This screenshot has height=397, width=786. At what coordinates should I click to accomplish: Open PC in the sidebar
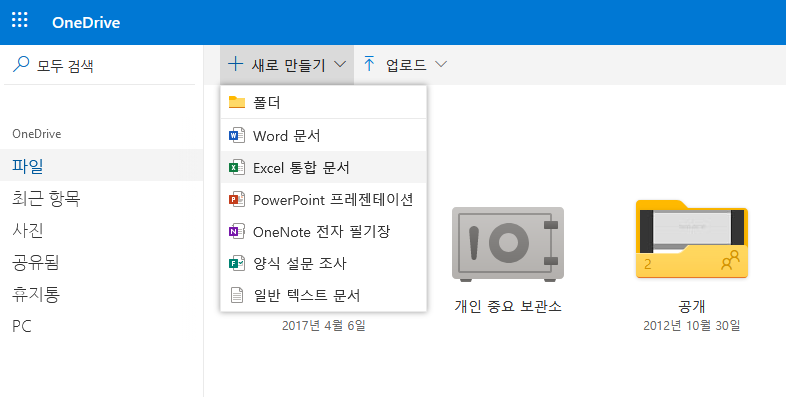(x=101, y=326)
